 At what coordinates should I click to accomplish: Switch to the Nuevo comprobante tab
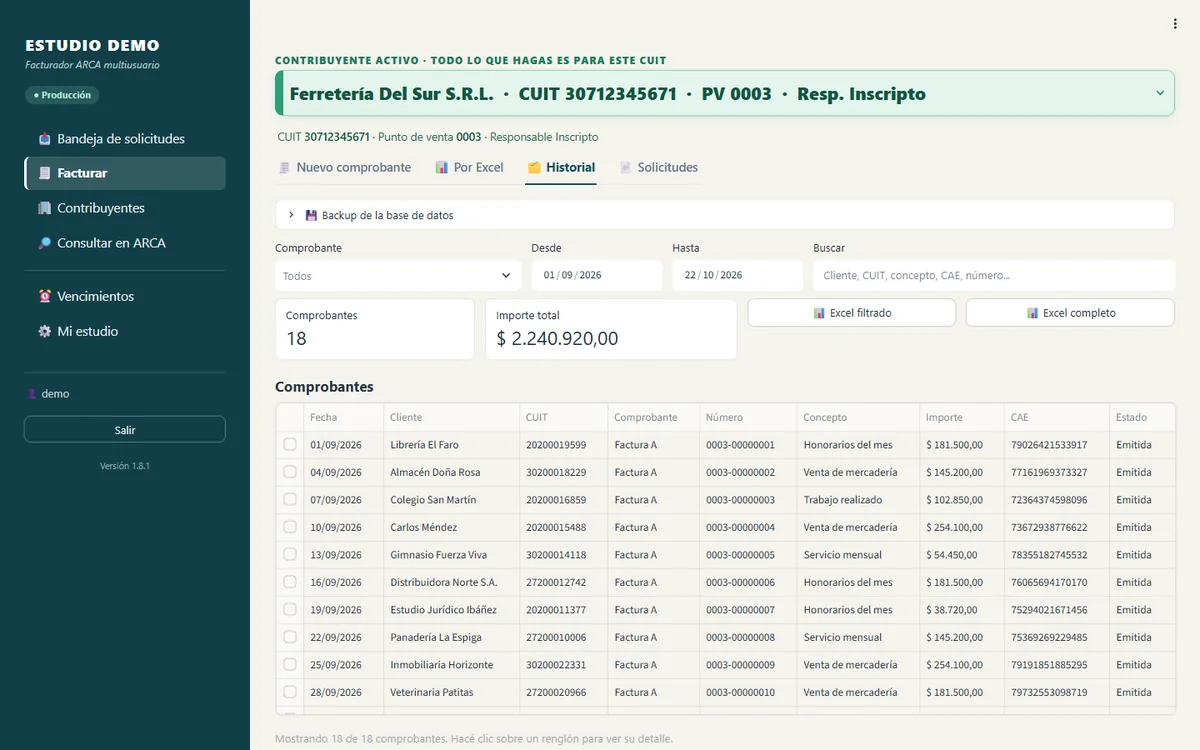[x=344, y=167]
